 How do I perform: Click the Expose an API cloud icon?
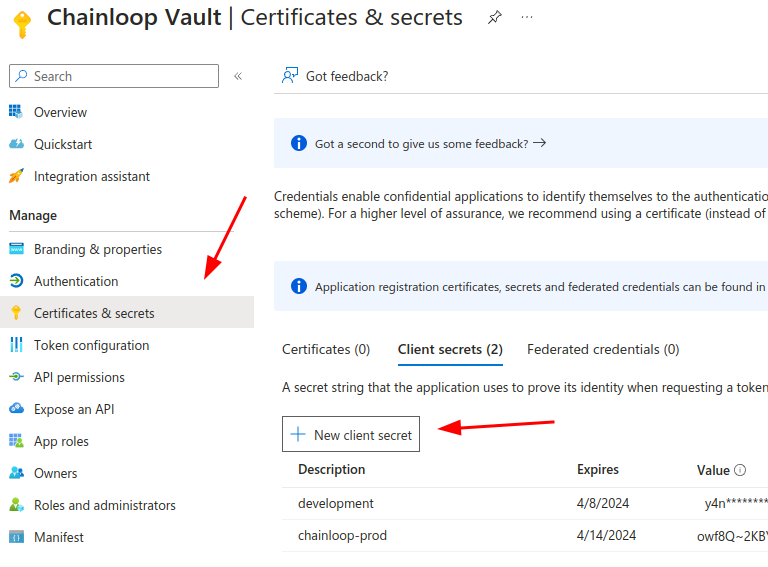16,408
